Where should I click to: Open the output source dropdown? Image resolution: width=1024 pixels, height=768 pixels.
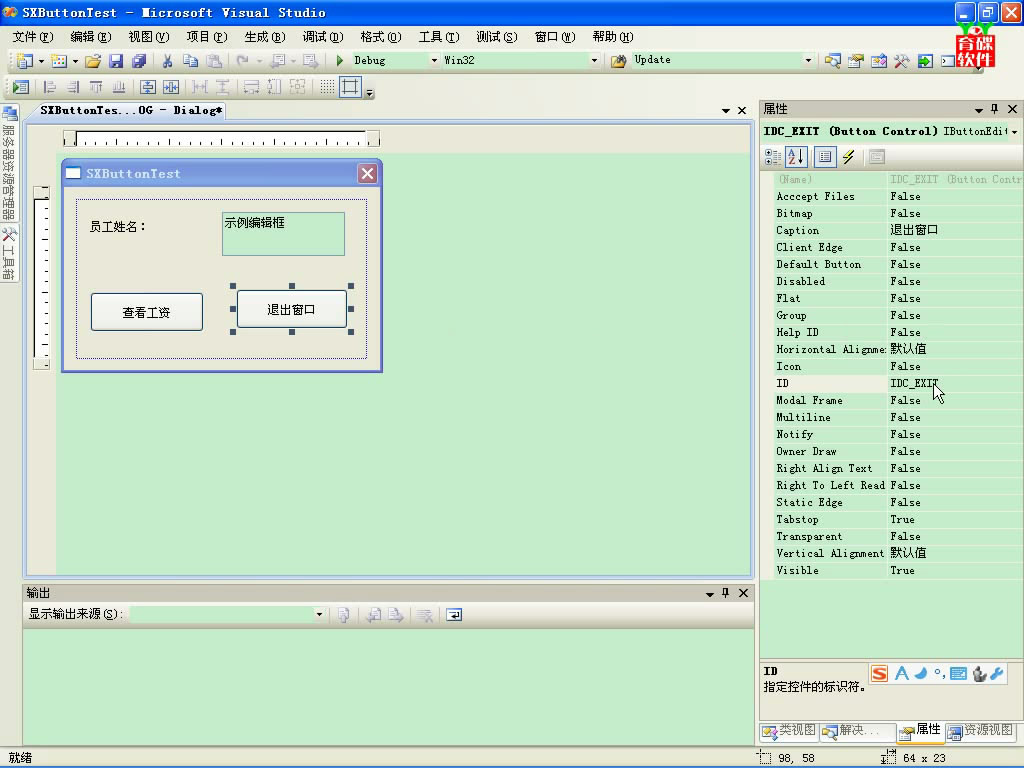pyautogui.click(x=319, y=615)
